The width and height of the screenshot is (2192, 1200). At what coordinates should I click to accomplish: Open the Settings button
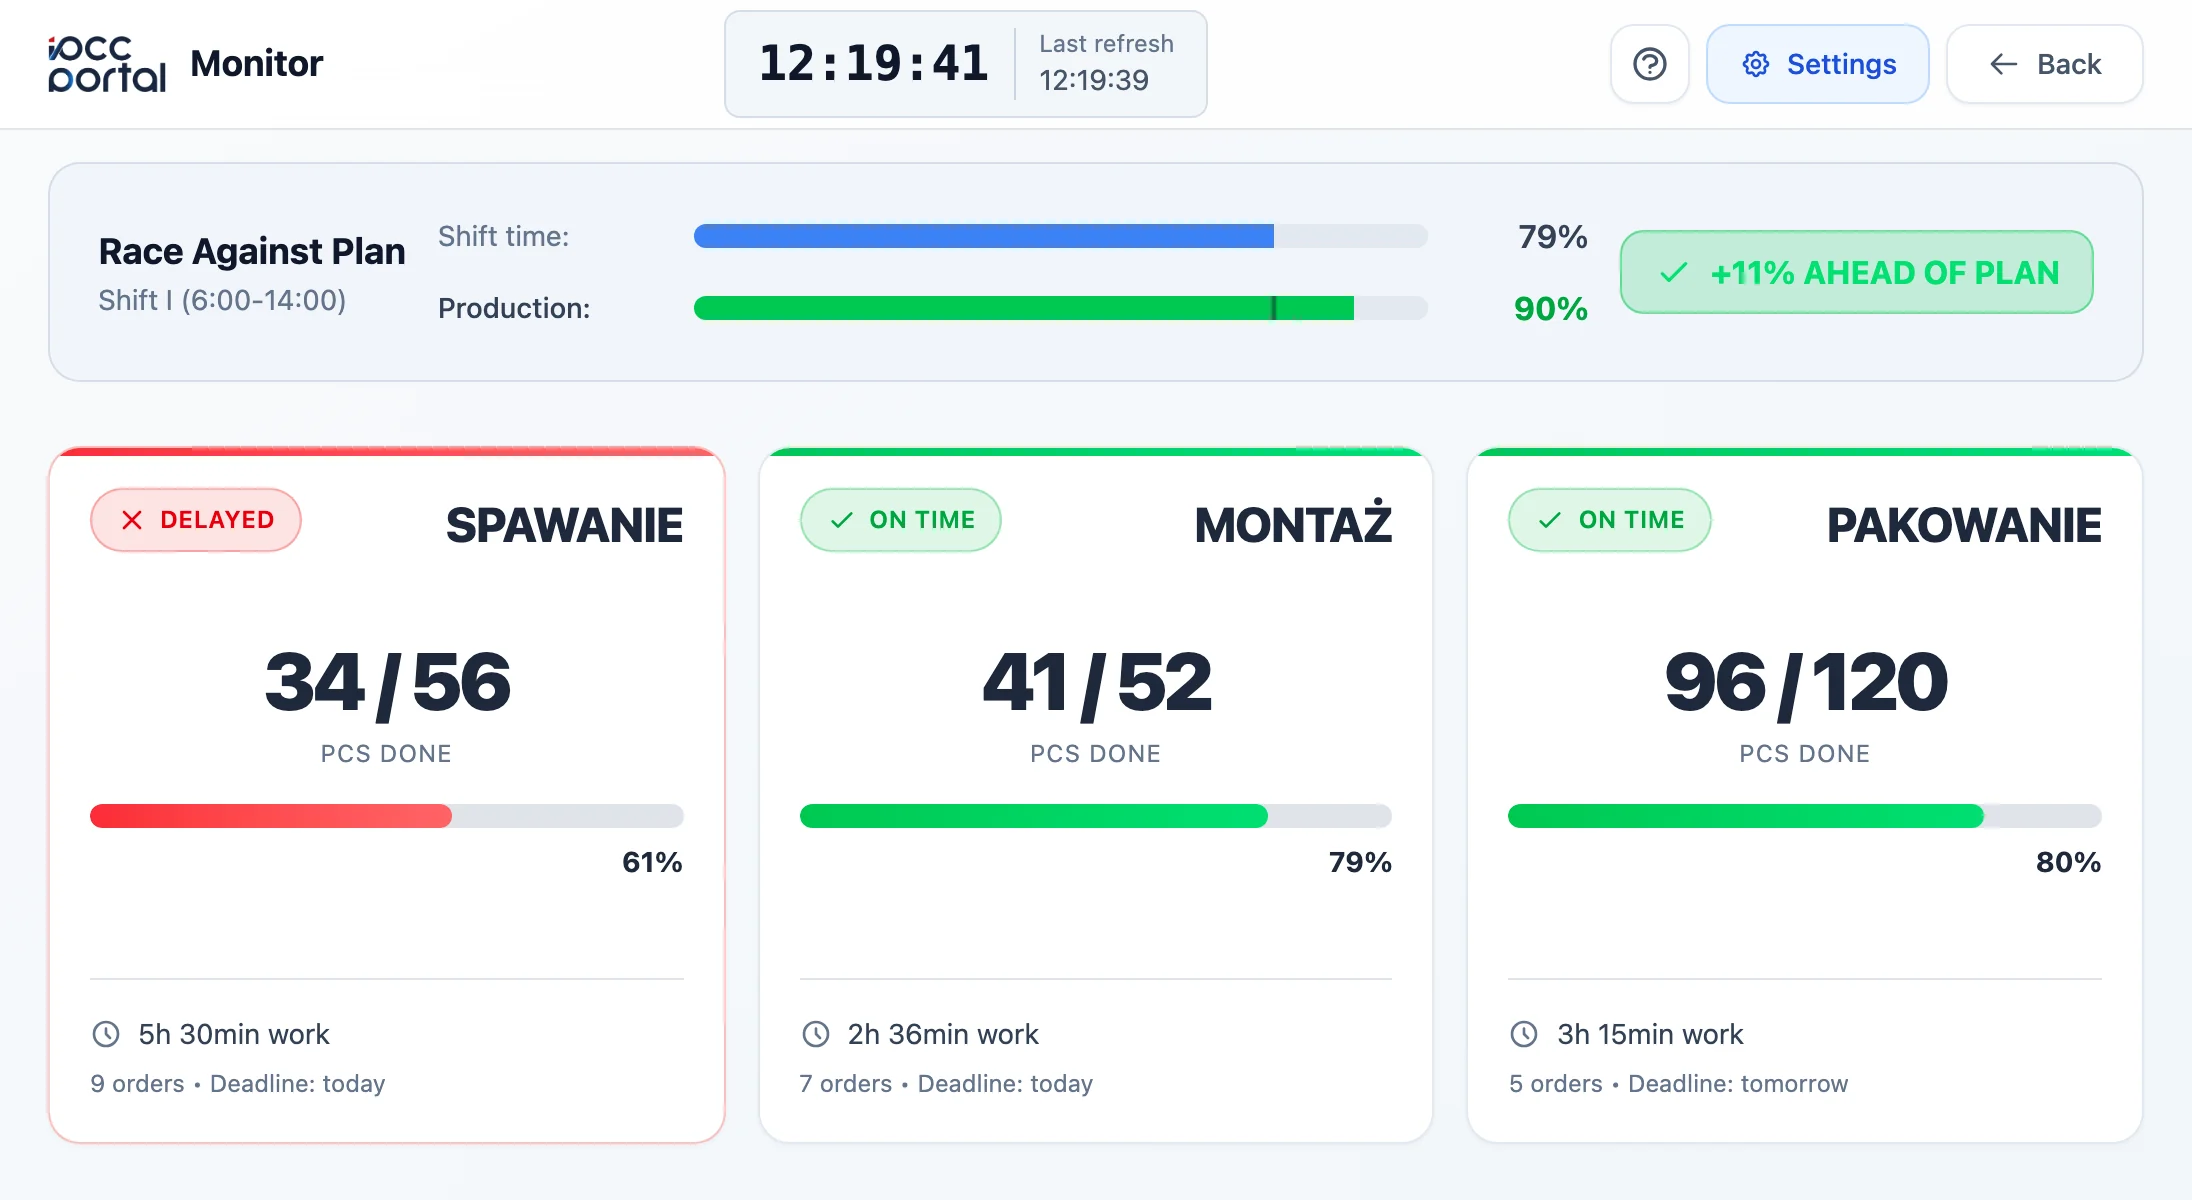(1817, 64)
